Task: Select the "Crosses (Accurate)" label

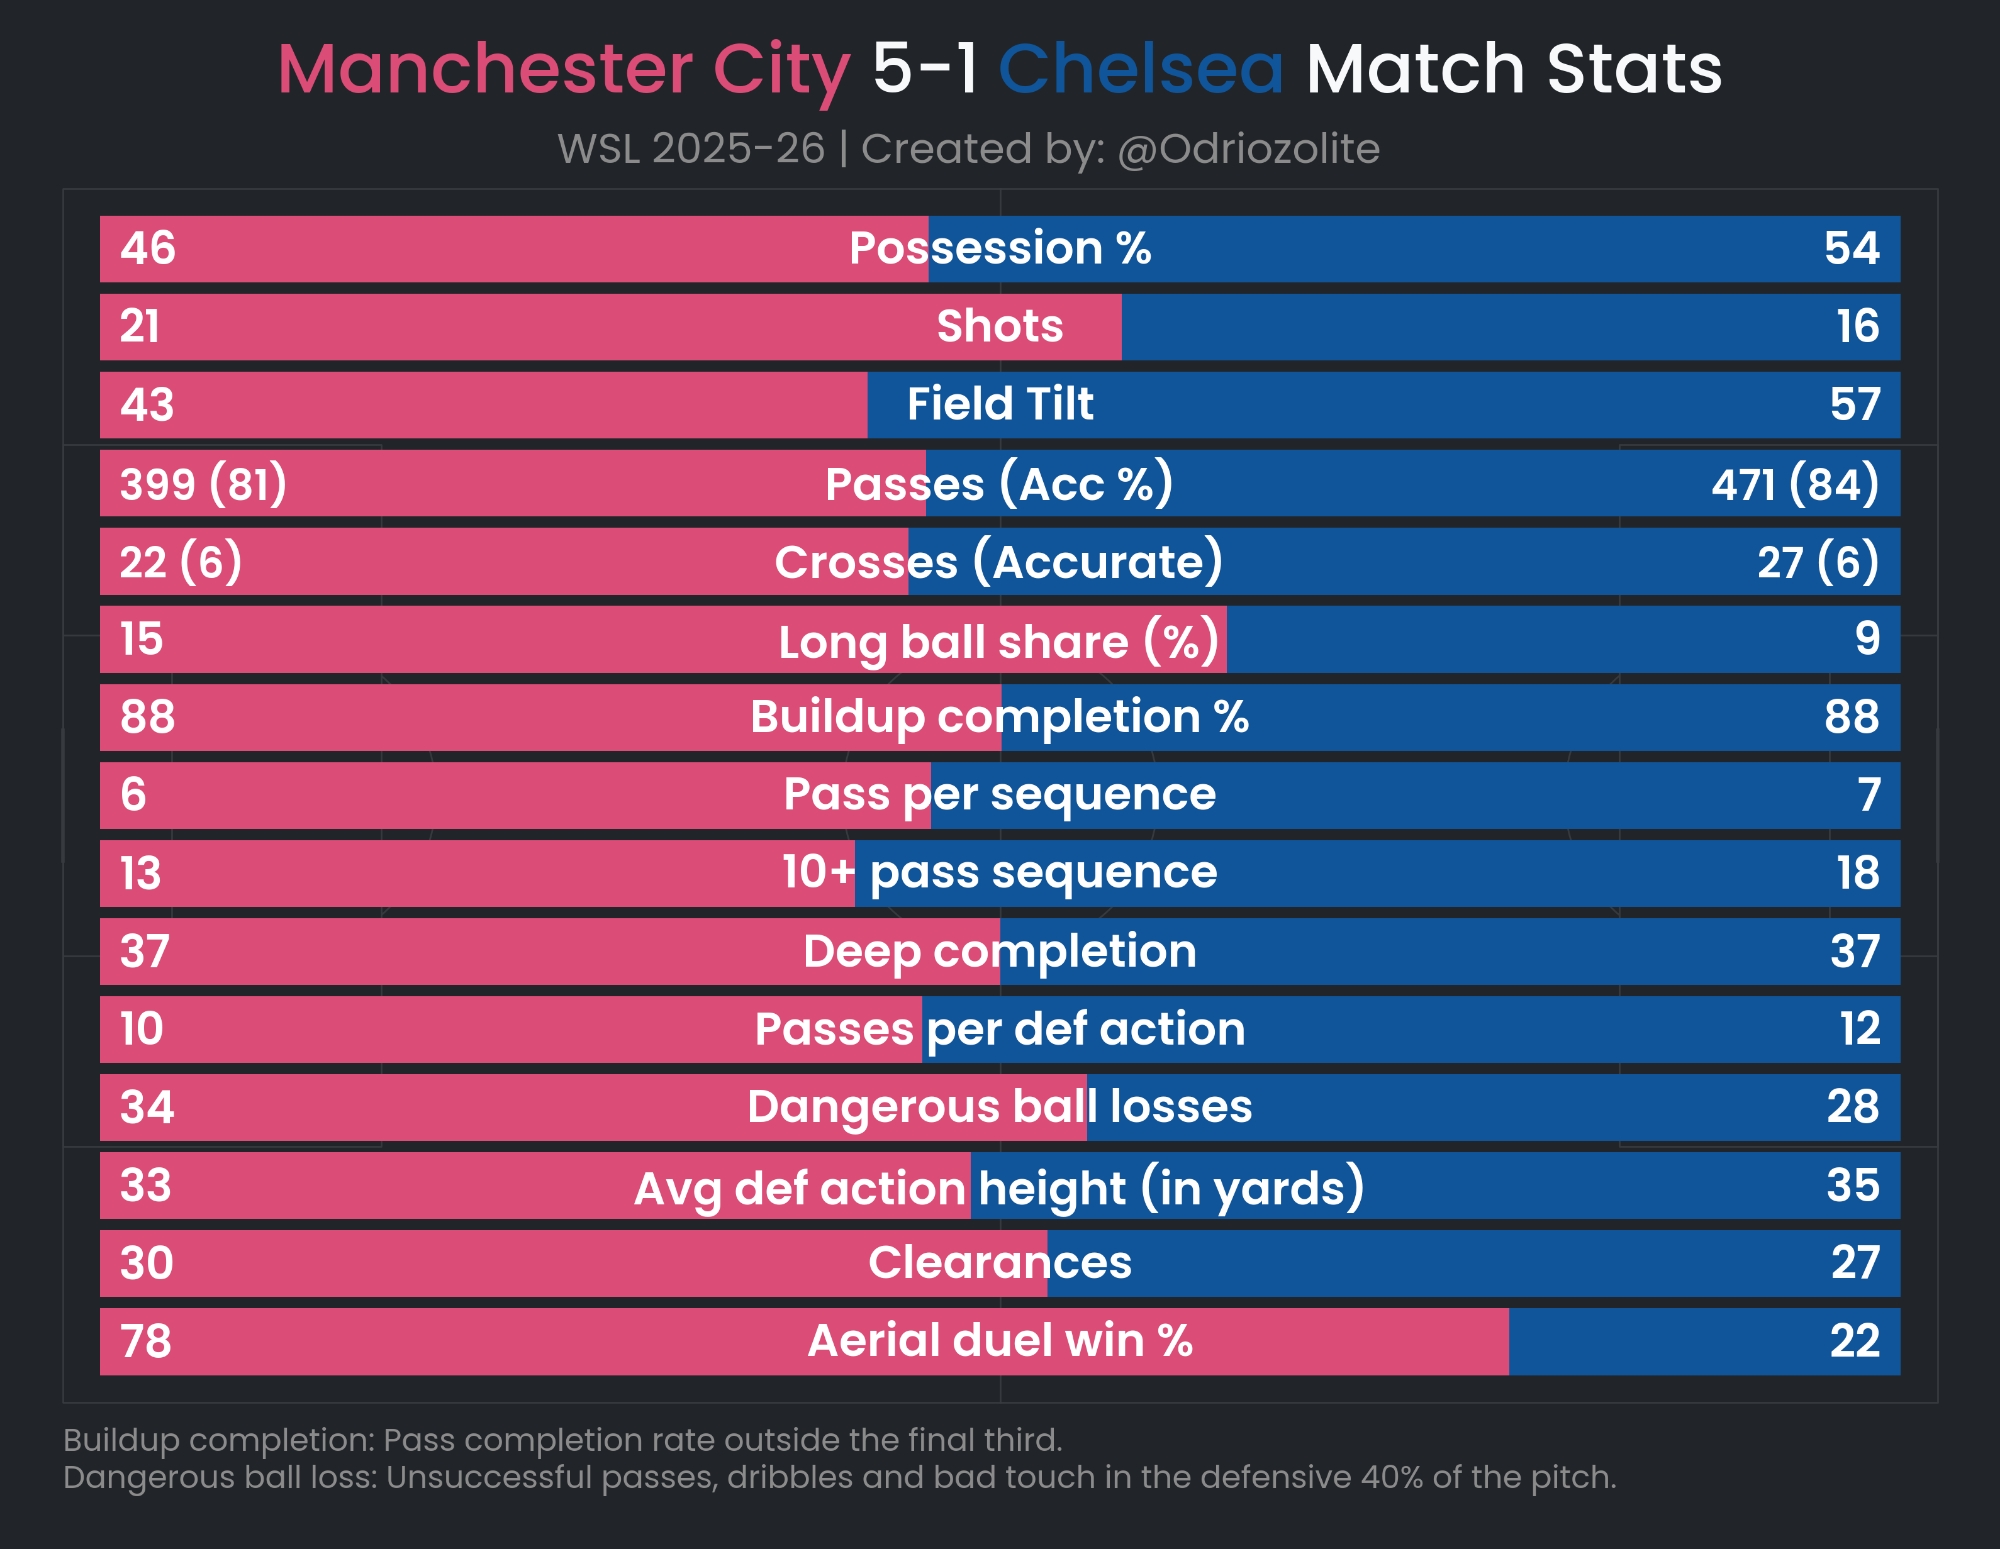Action: 1000,562
